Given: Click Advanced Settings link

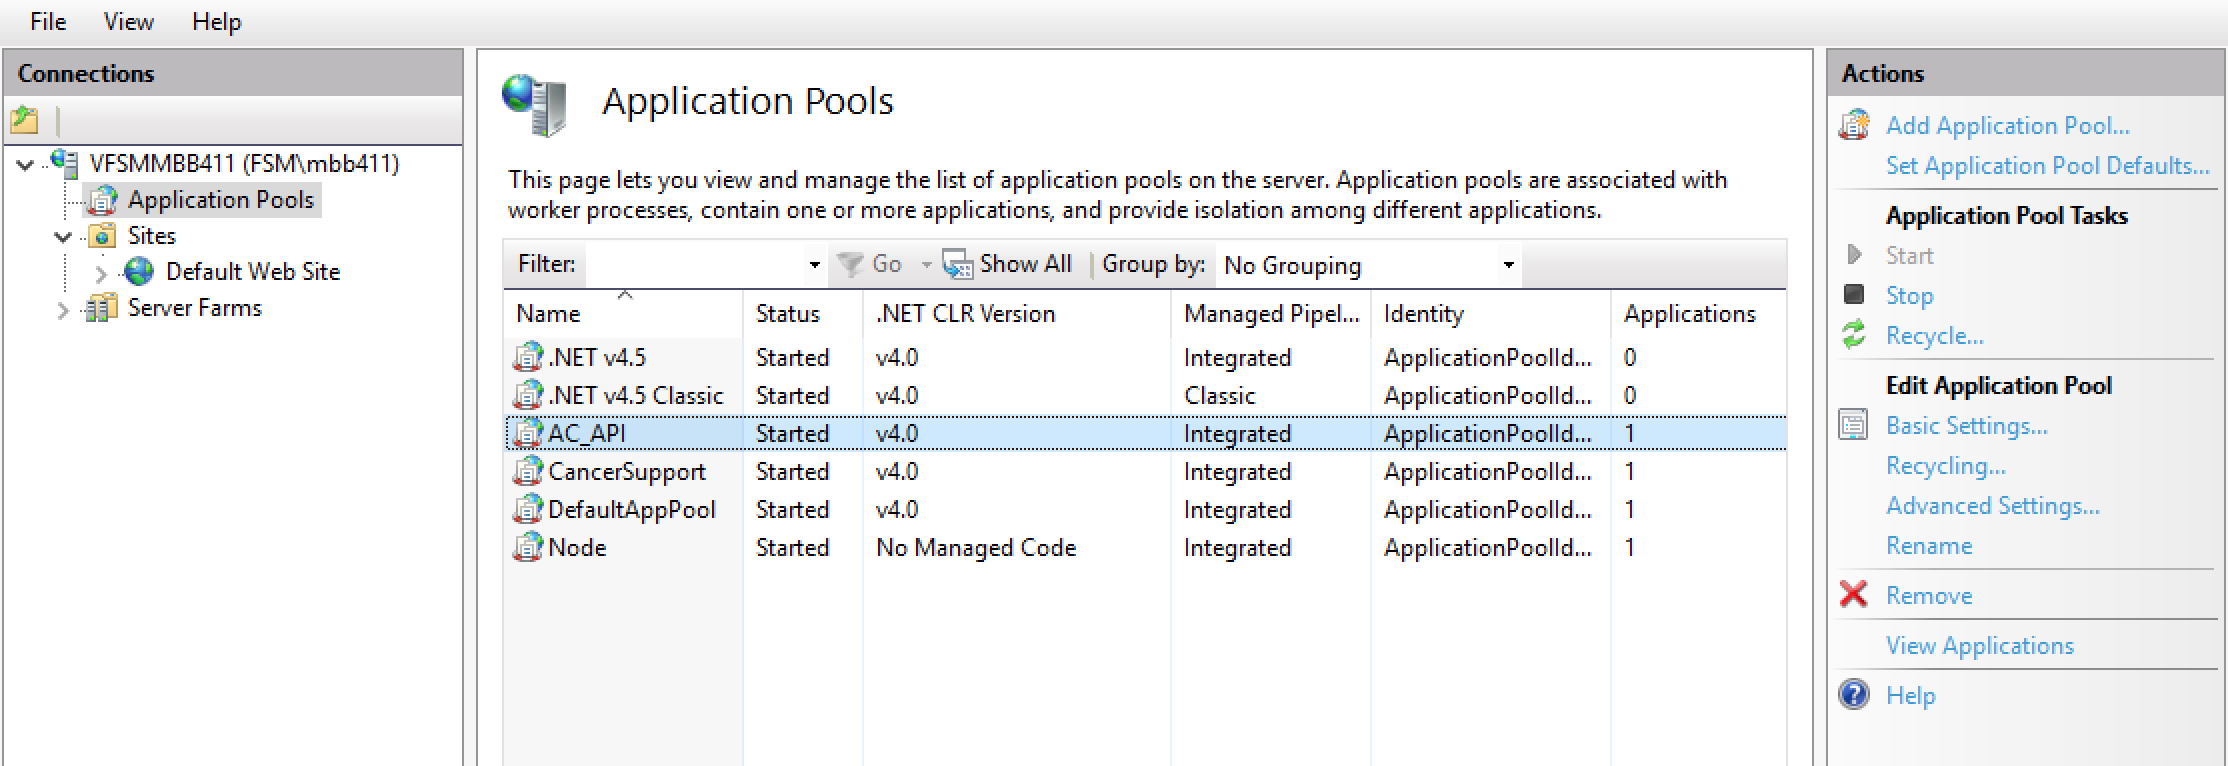Looking at the screenshot, I should [1992, 506].
